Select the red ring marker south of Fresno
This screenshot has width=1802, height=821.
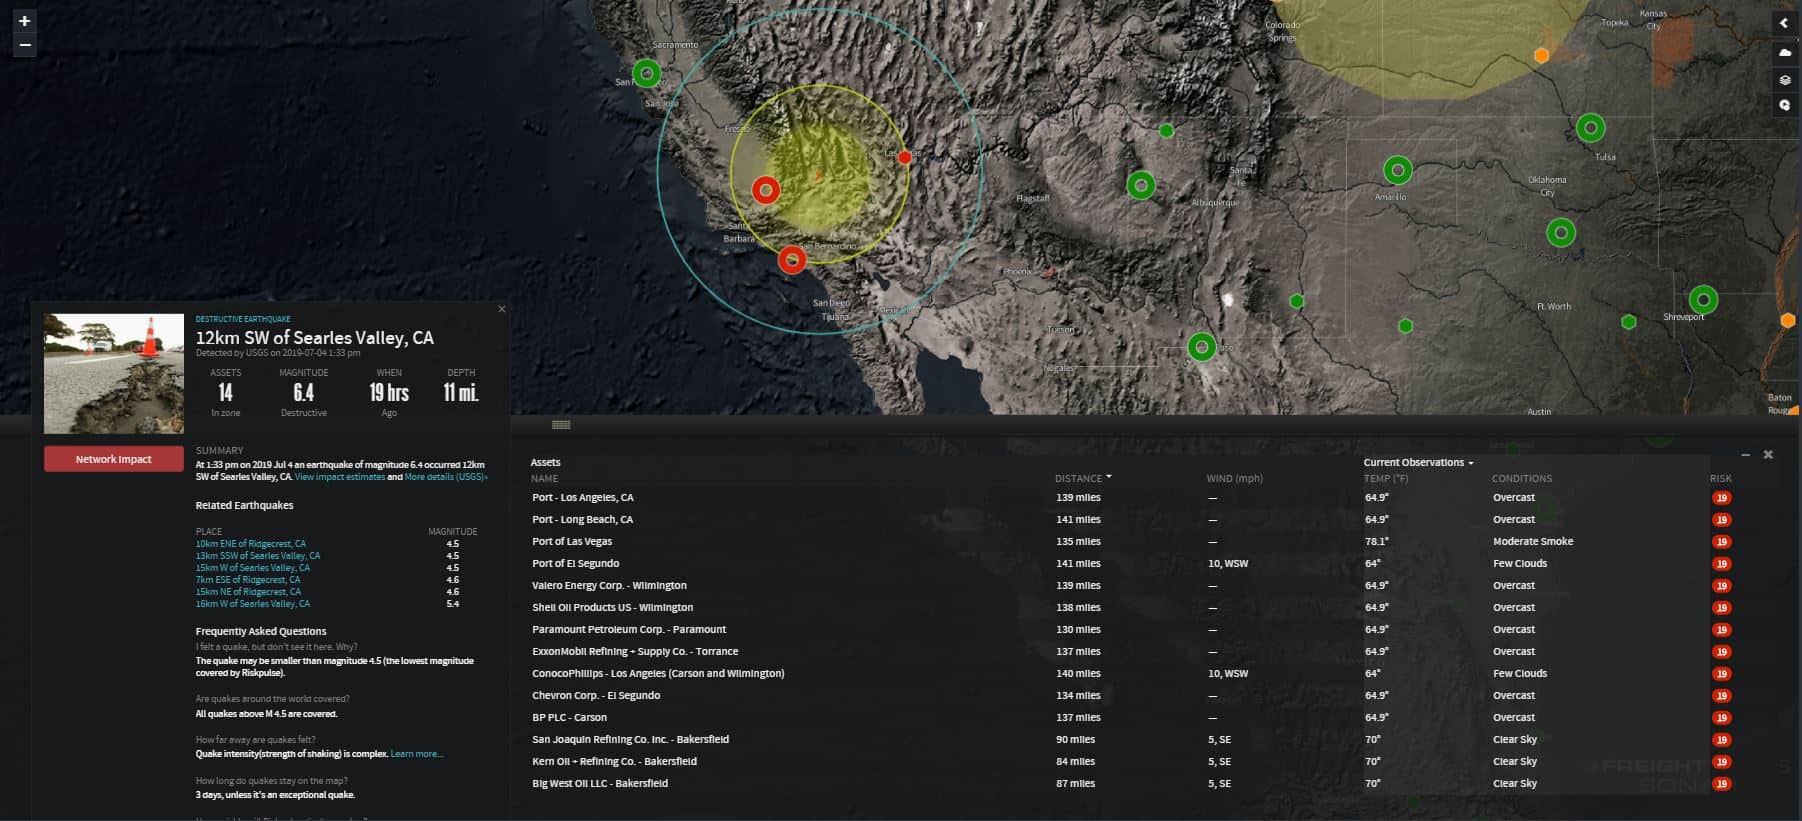point(766,189)
